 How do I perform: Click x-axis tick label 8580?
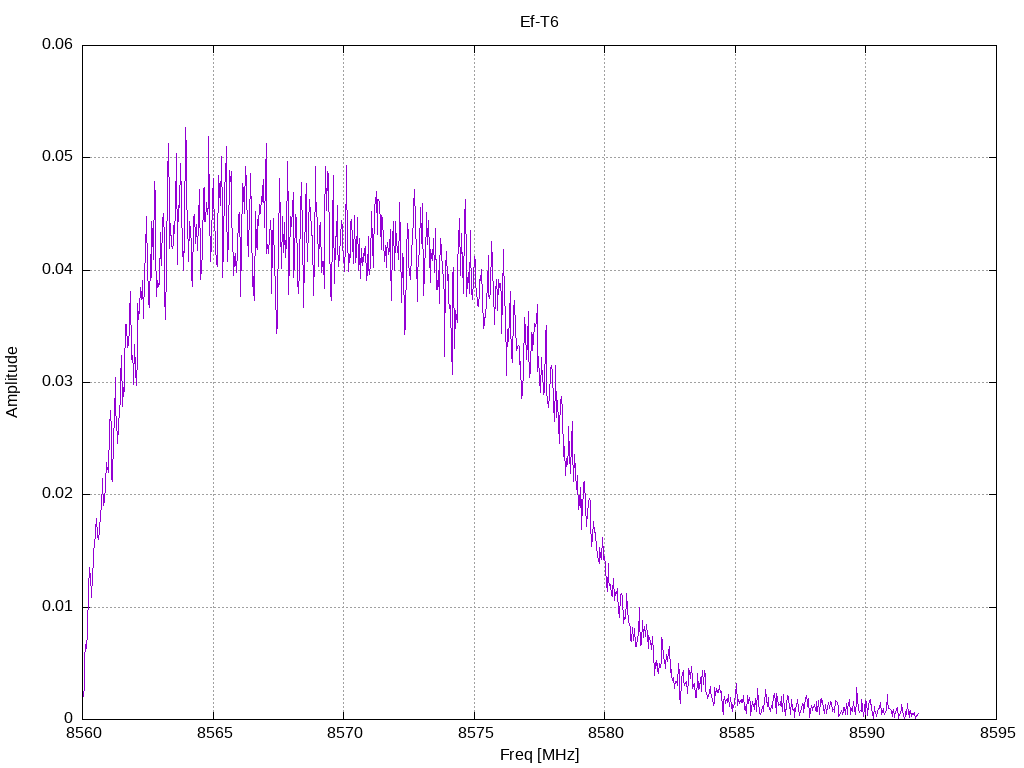(x=605, y=733)
